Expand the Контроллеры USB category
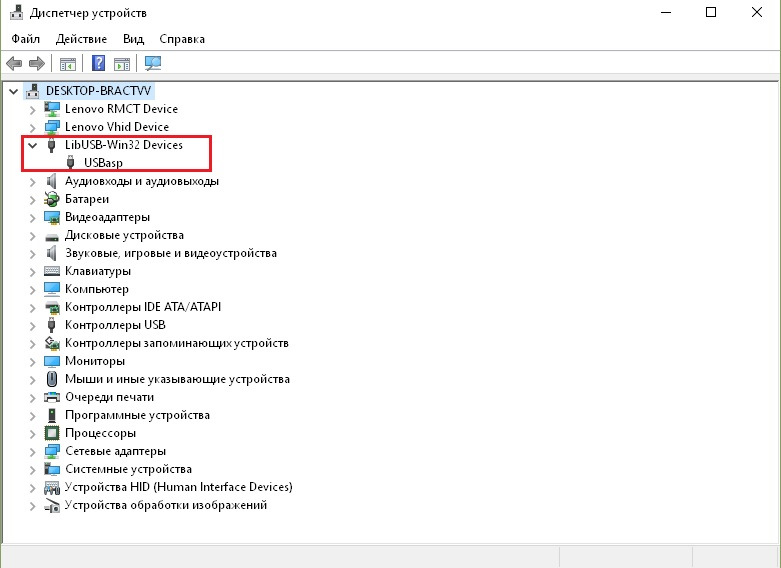 pos(33,325)
